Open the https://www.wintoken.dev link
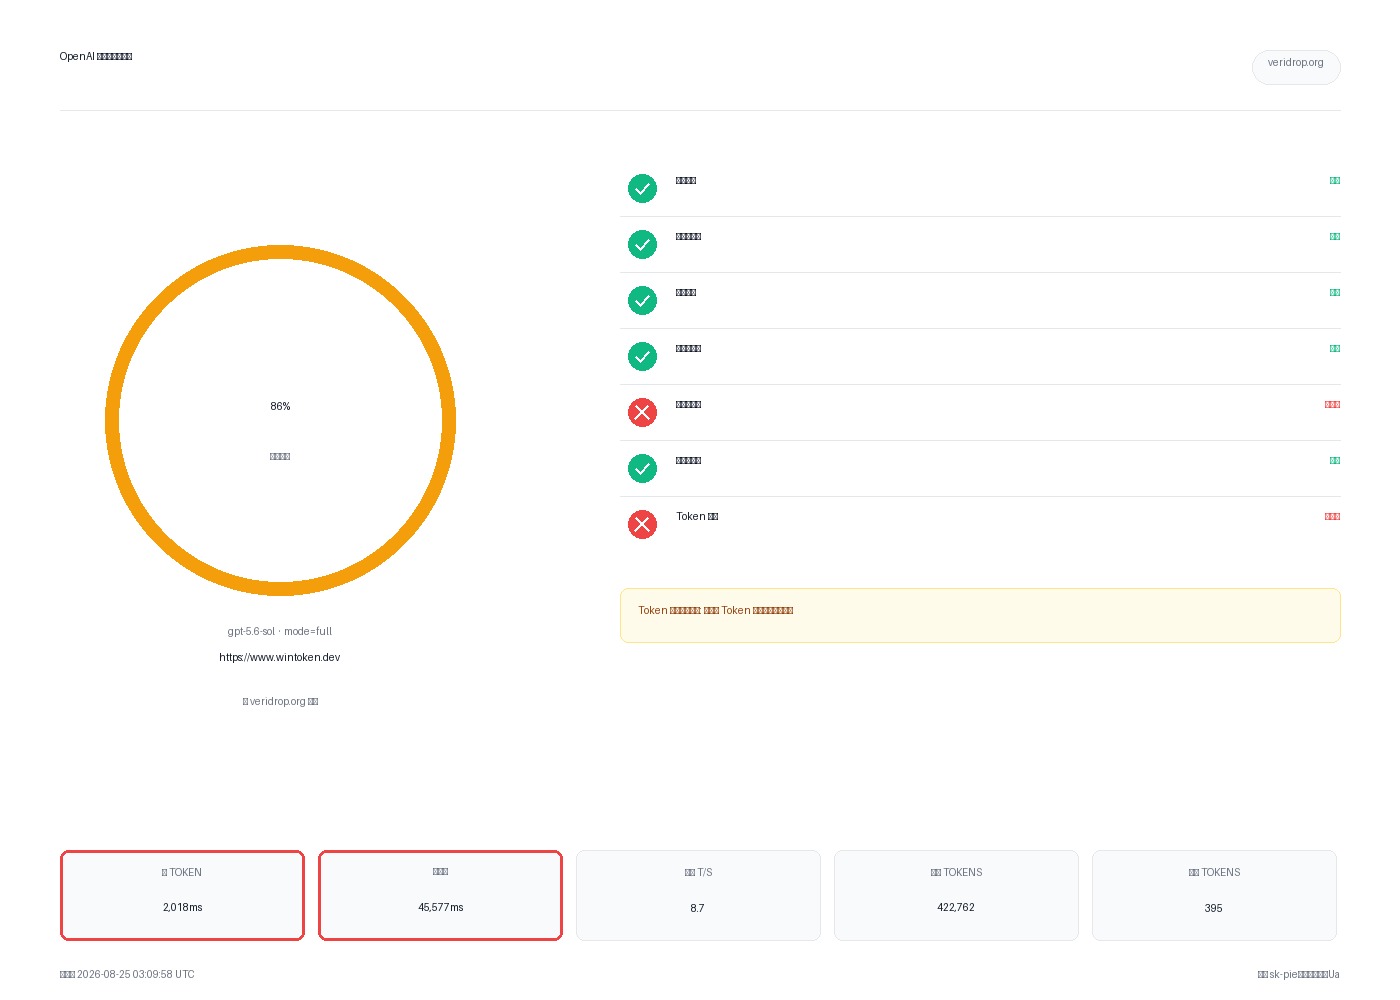Screen dimensions: 1400x1000 click(280, 657)
